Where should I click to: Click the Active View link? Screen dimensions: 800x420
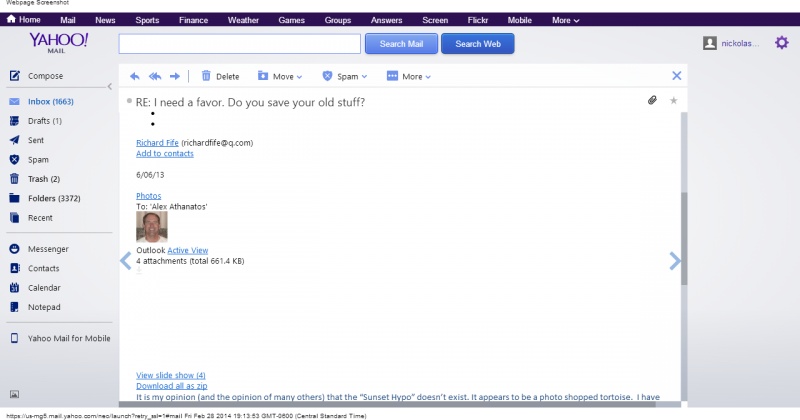pos(188,251)
